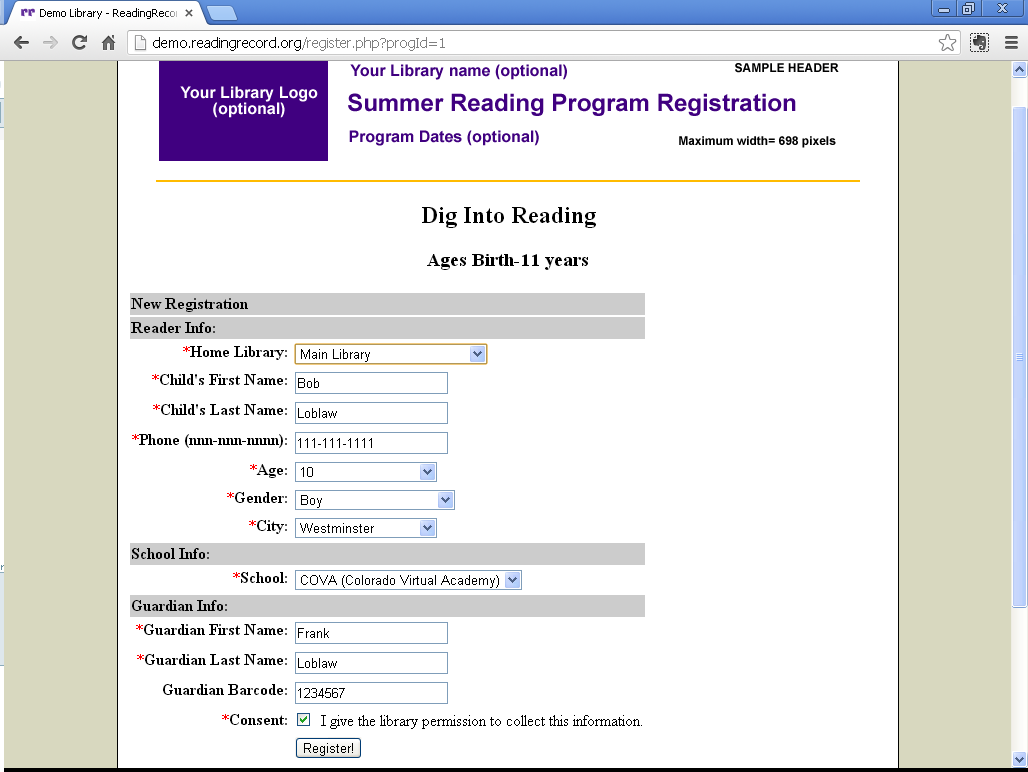The height and width of the screenshot is (772, 1028).
Task: Click the vertical scrollbar thumb
Action: 1019,357
